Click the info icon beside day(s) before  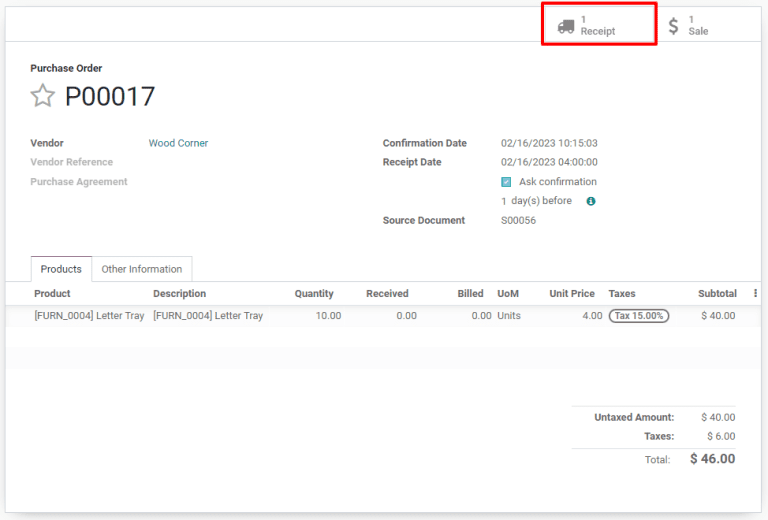tap(591, 201)
